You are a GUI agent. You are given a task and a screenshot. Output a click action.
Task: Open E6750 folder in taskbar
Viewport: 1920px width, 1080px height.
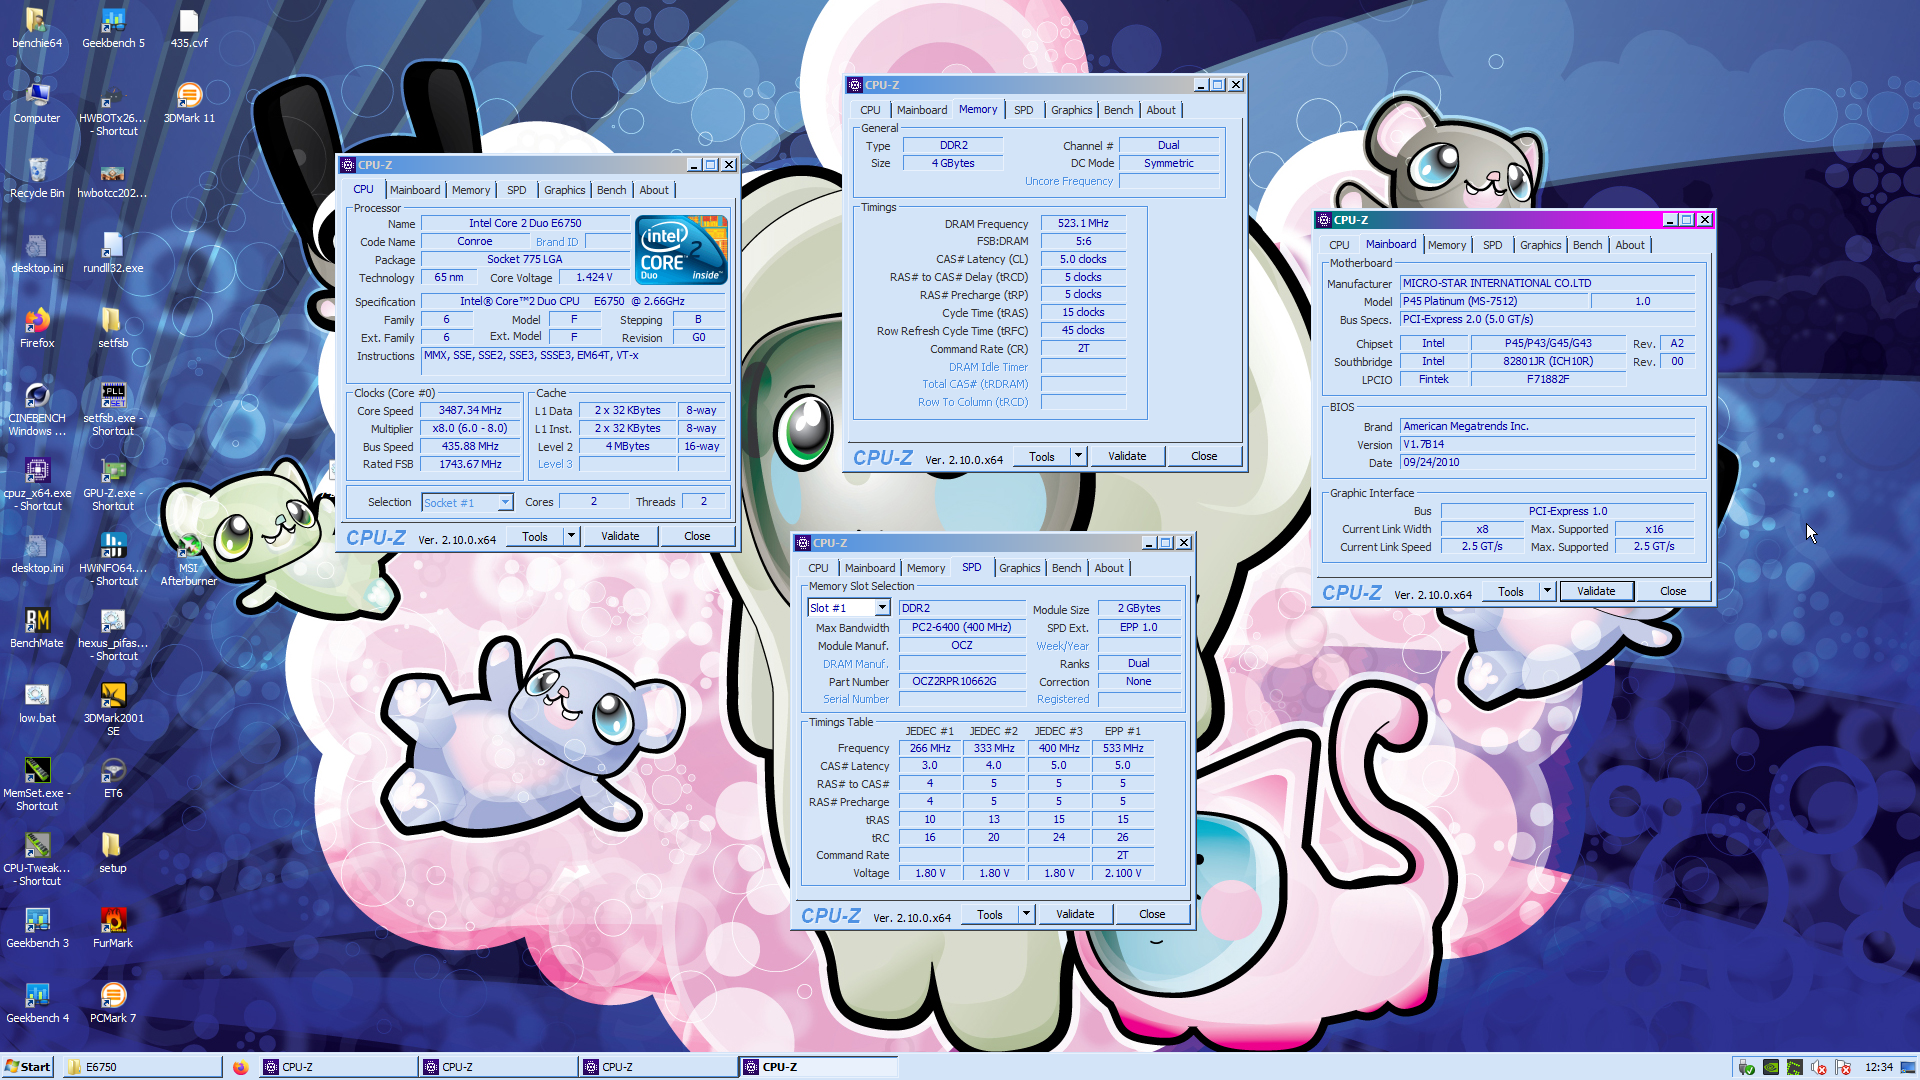[142, 1067]
